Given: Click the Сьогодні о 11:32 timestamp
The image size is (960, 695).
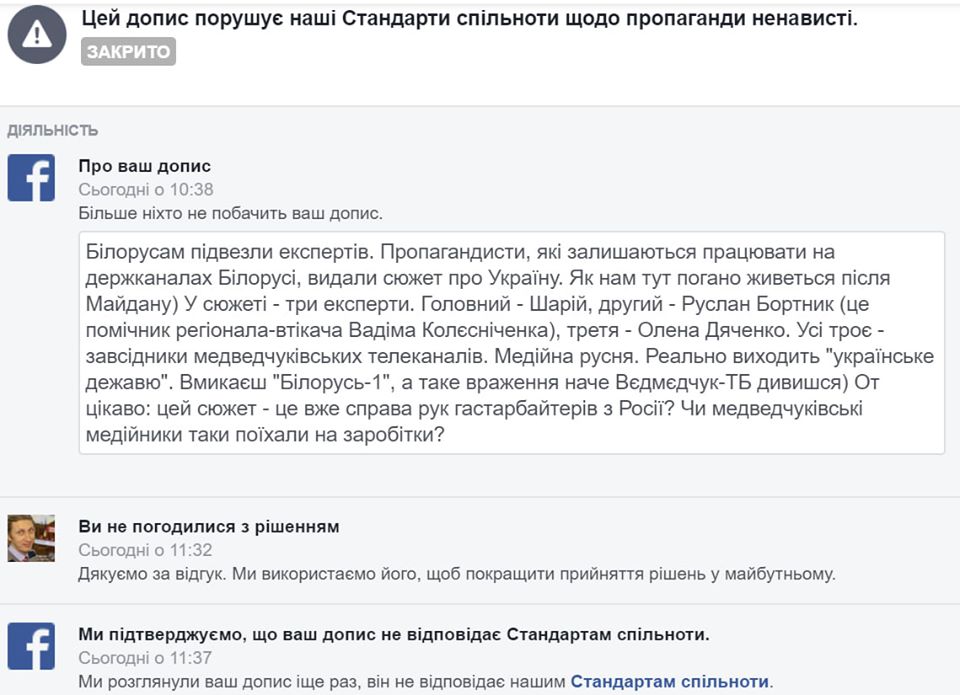Looking at the screenshot, I should pyautogui.click(x=145, y=550).
